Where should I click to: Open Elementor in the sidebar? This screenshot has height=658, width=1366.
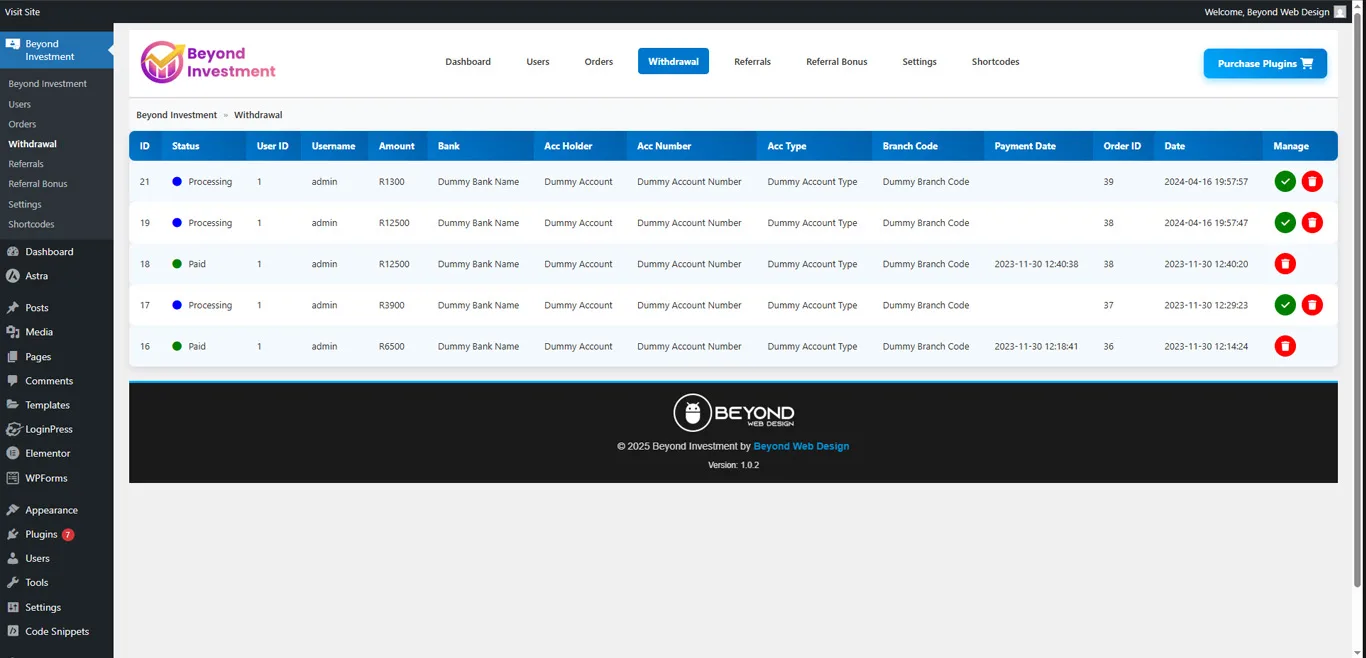pyautogui.click(x=48, y=453)
